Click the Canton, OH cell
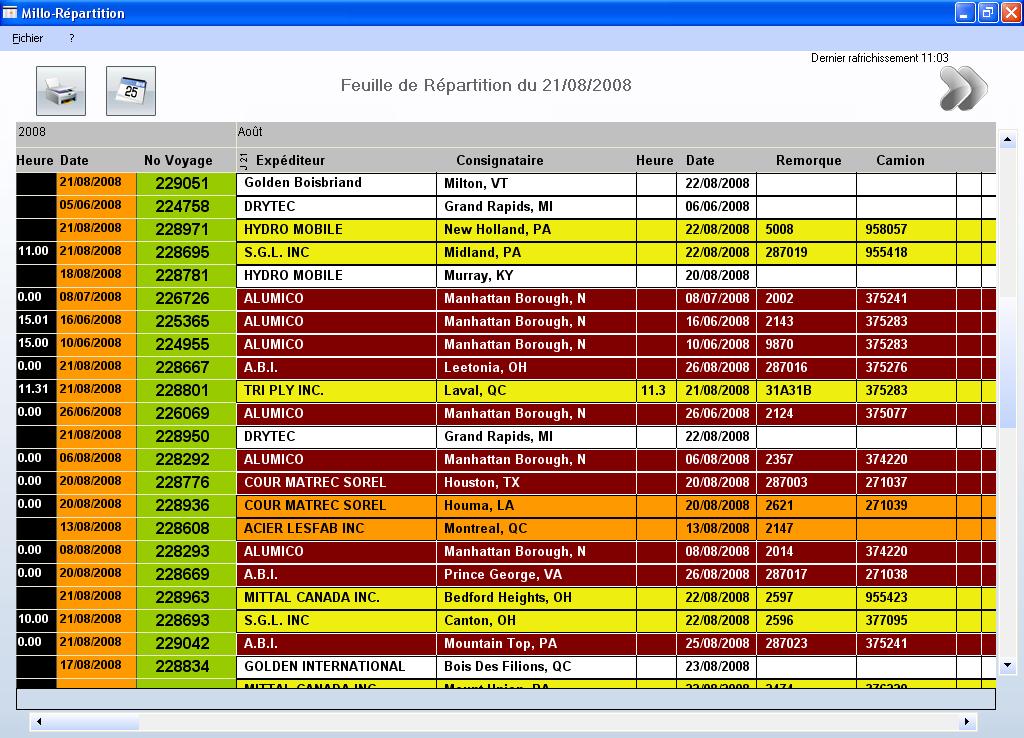The width and height of the screenshot is (1024, 738). tap(536, 620)
